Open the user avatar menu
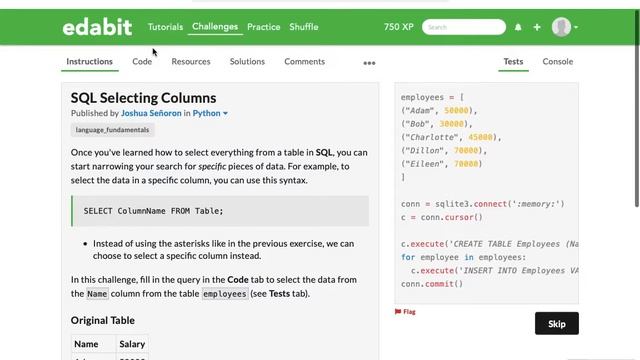The image size is (640, 360). [561, 27]
